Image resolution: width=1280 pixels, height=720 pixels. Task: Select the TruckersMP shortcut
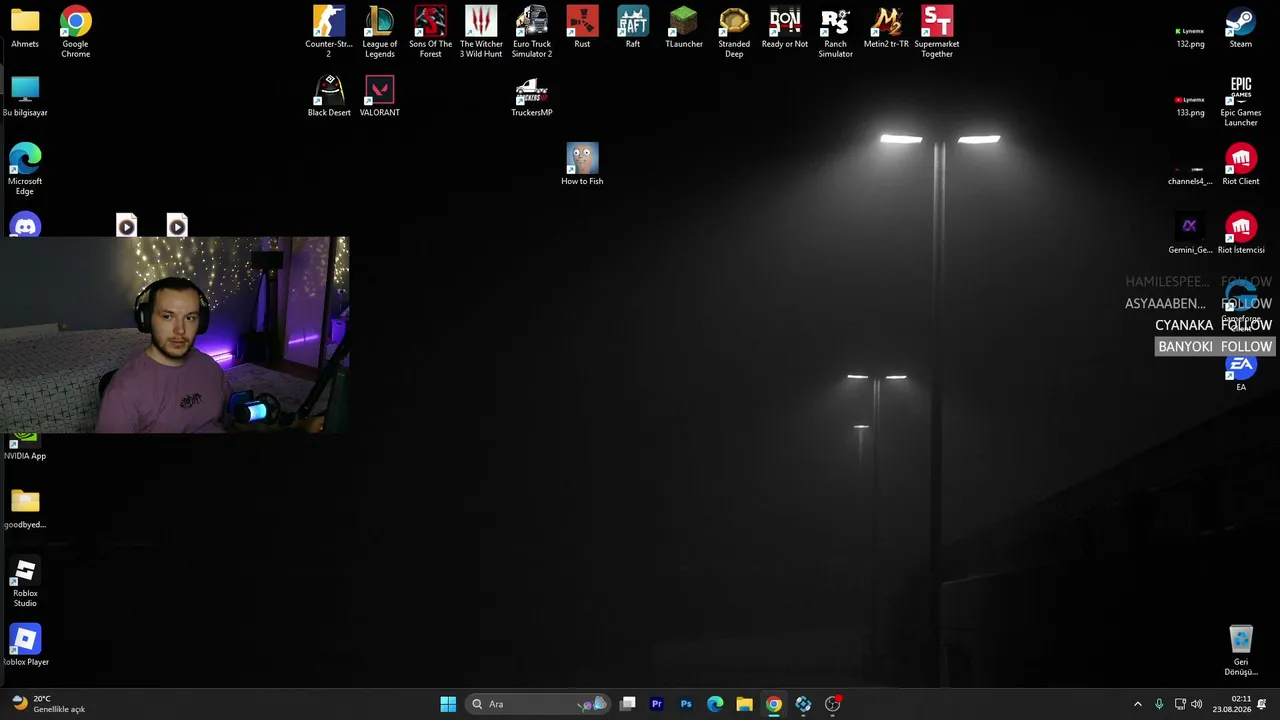coord(532,96)
